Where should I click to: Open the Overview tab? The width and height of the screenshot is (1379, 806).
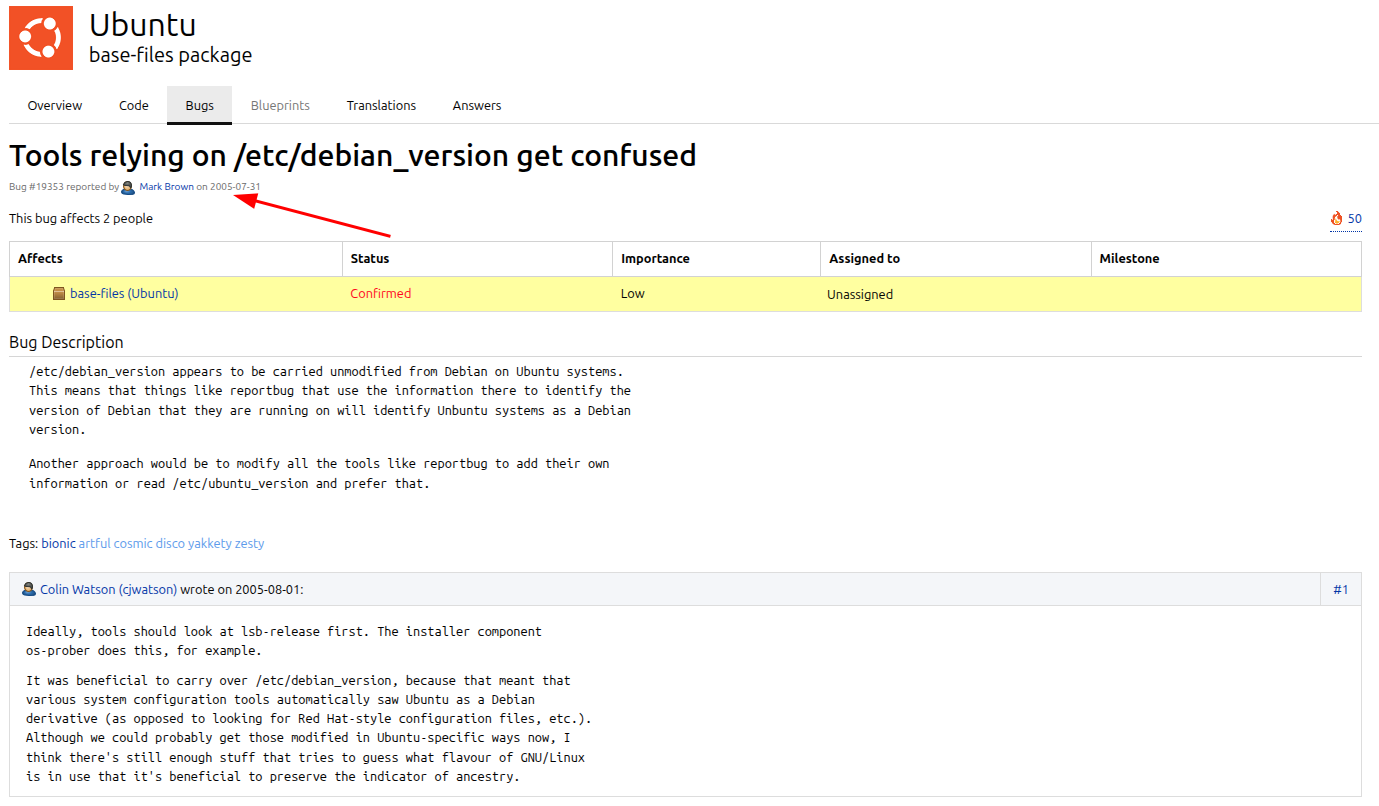55,105
